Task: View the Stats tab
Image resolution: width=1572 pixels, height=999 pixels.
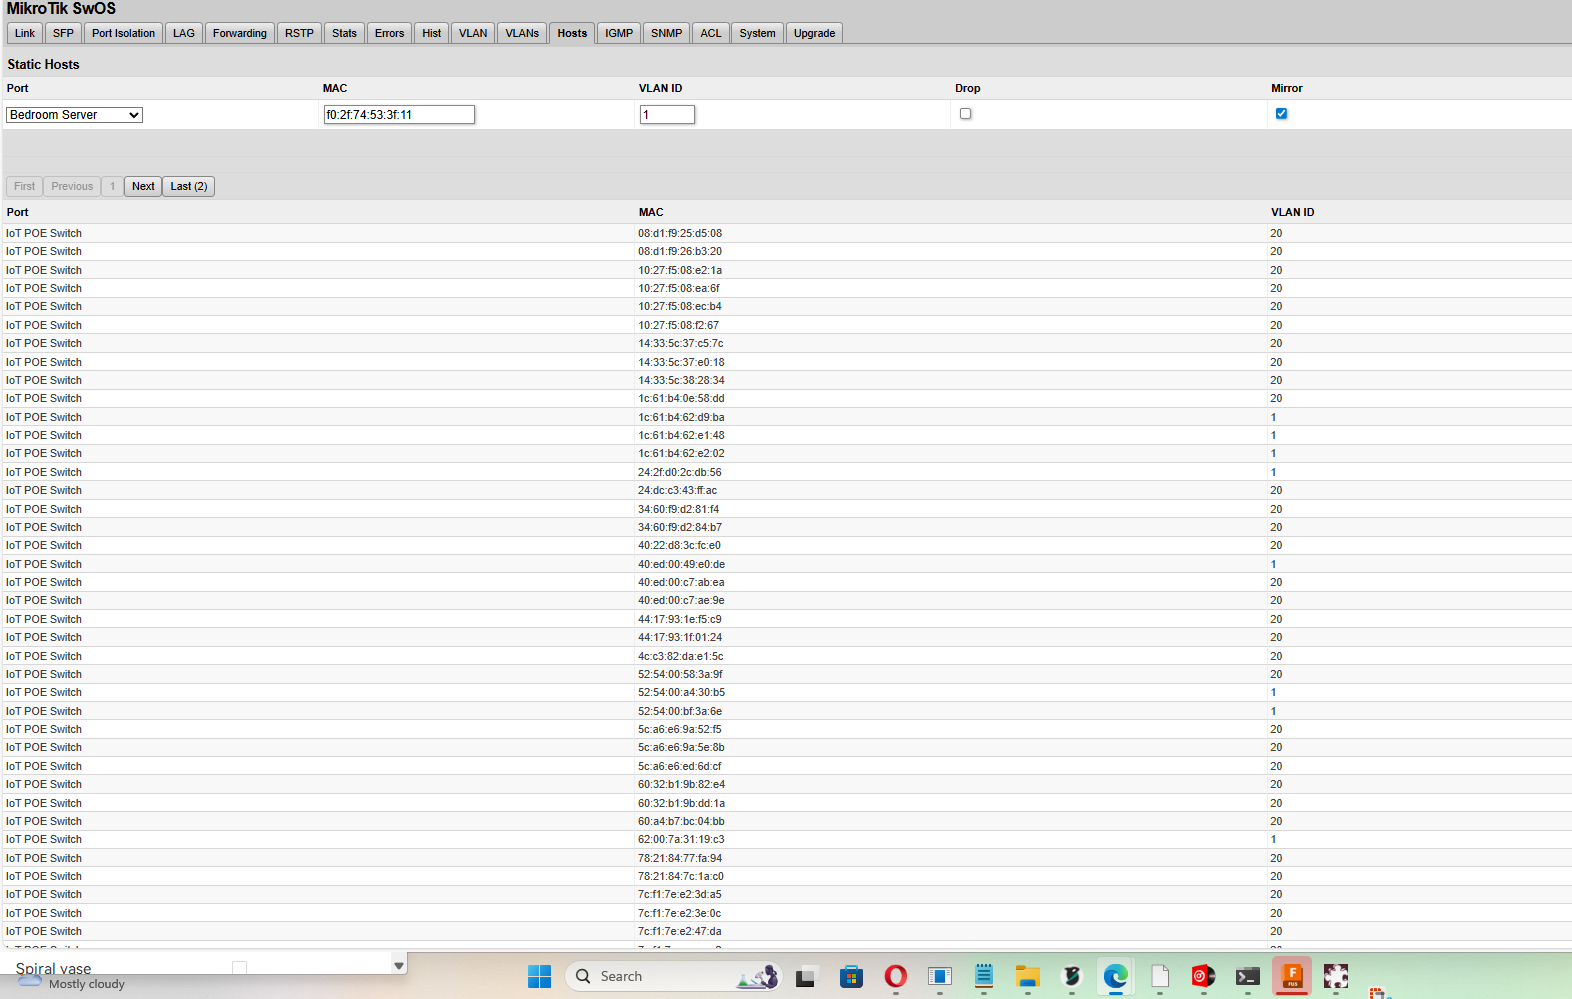Action: 344,33
